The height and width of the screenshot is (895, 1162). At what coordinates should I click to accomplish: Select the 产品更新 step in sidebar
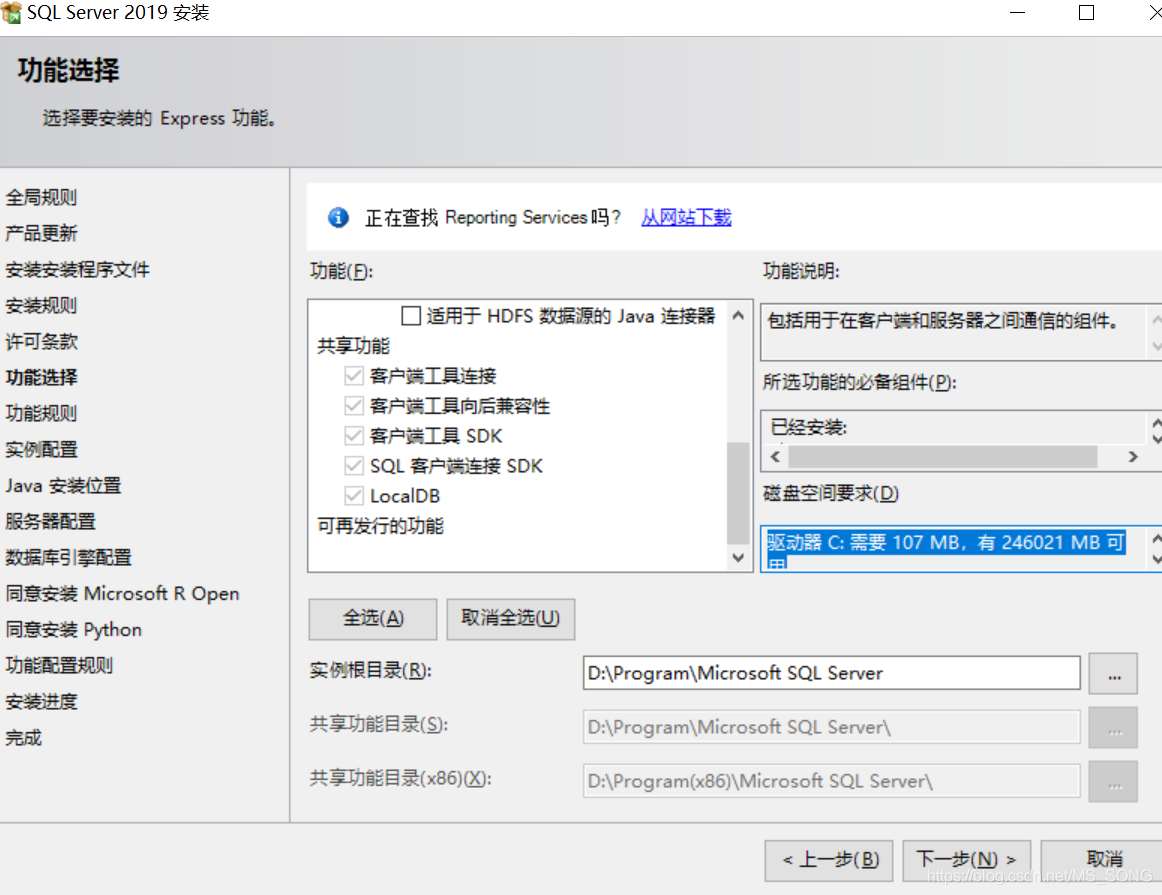[x=41, y=233]
